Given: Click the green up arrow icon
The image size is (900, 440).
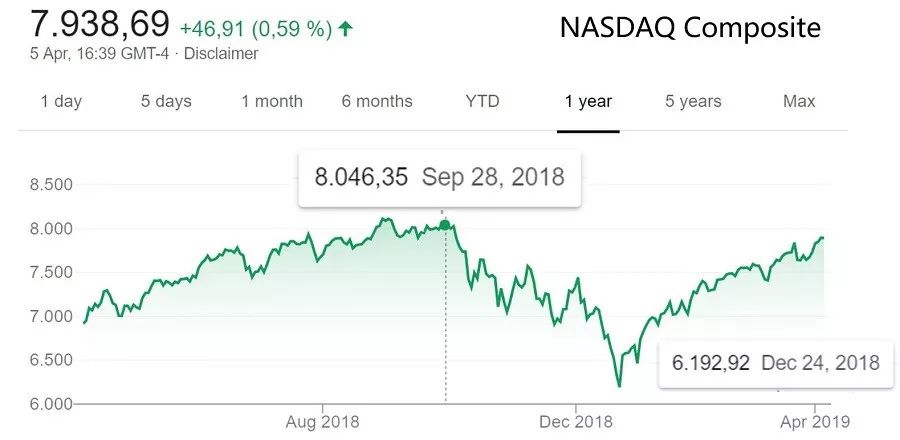Looking at the screenshot, I should click(x=346, y=29).
